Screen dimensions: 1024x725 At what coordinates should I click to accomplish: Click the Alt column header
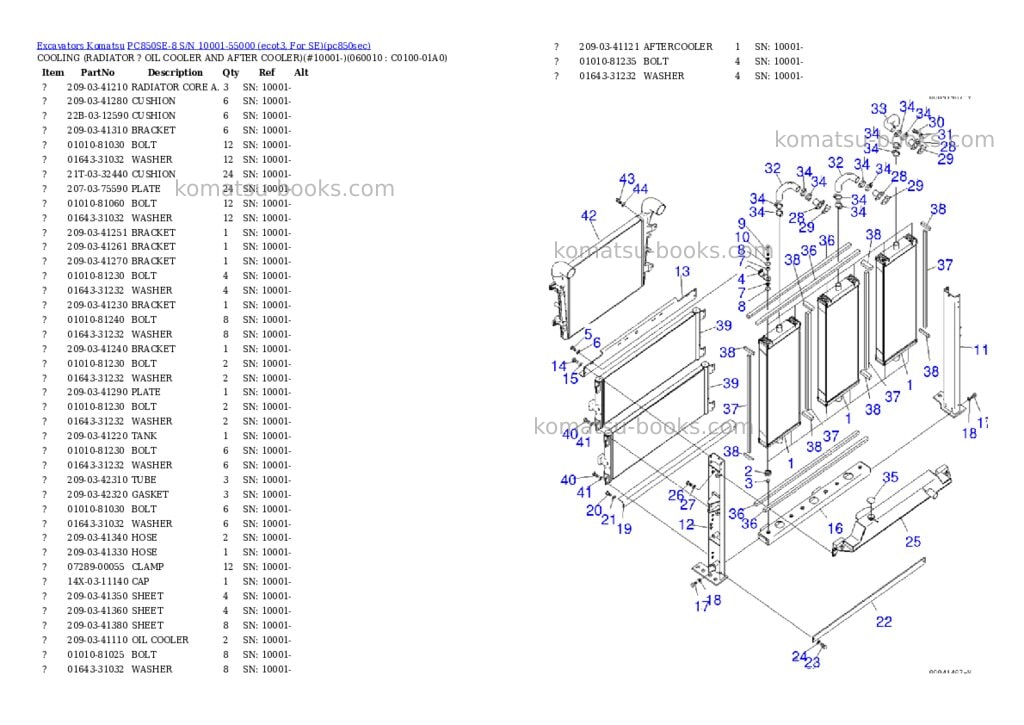point(301,72)
